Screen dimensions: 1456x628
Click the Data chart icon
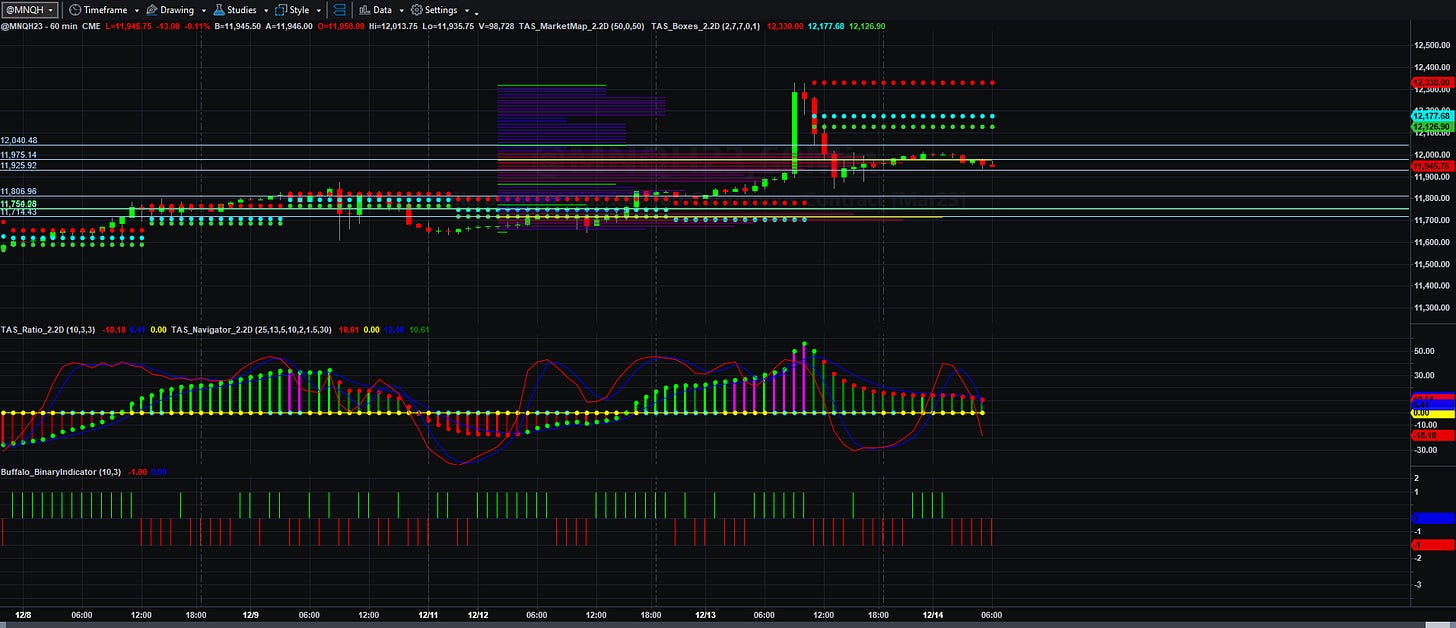pyautogui.click(x=364, y=9)
